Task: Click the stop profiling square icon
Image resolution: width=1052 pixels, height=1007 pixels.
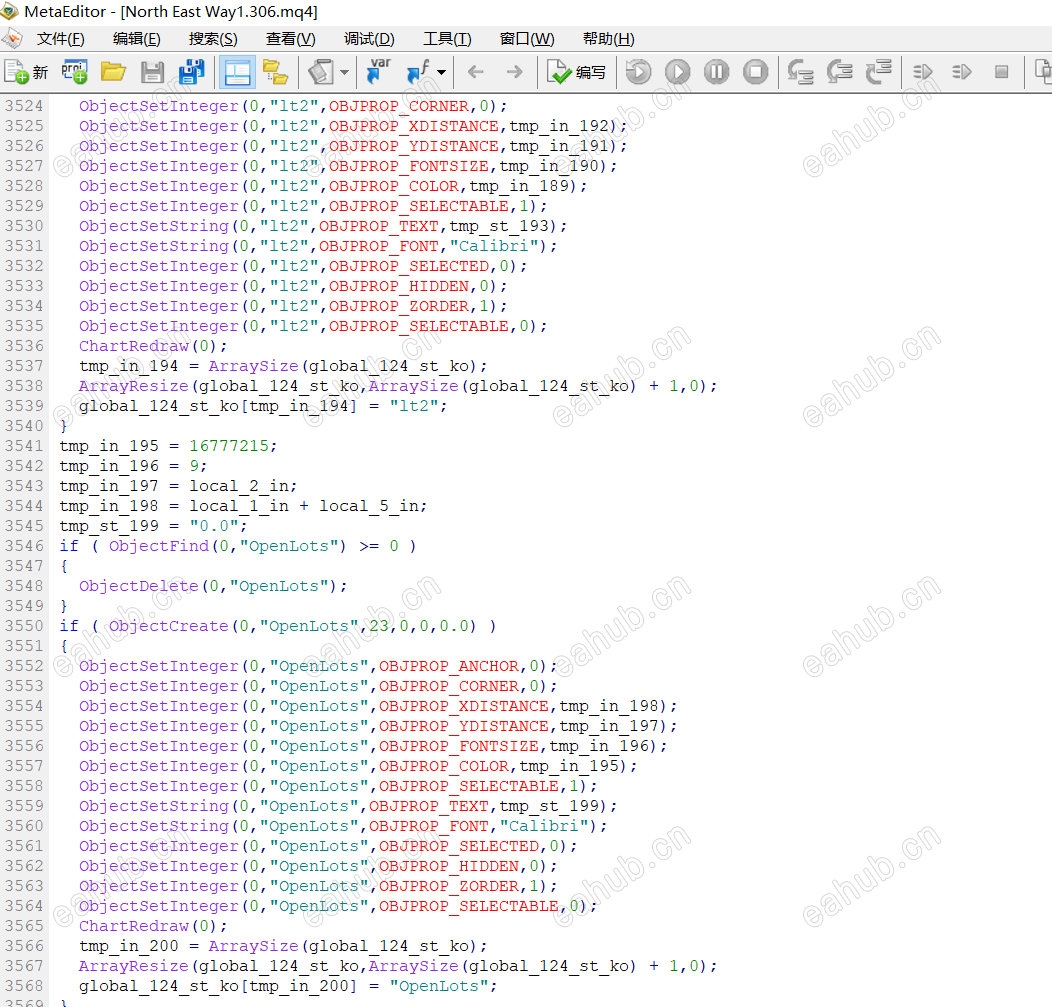Action: coord(1002,72)
